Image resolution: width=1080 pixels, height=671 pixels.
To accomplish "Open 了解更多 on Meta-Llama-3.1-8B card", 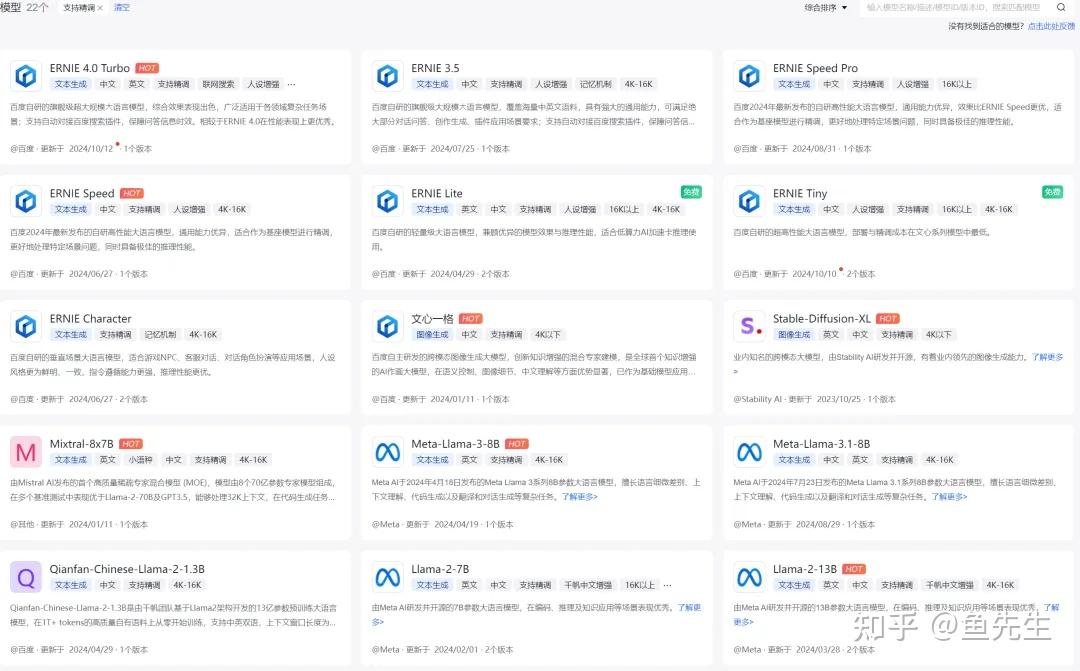I will pos(949,497).
